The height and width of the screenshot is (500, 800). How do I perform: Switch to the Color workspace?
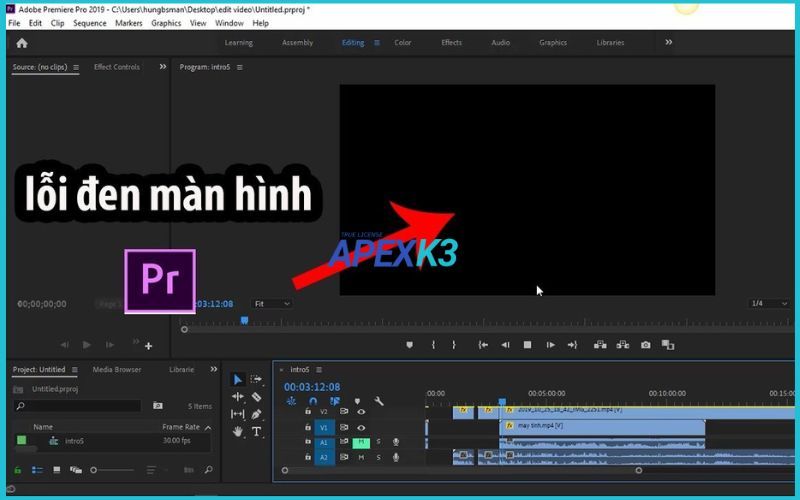click(403, 42)
